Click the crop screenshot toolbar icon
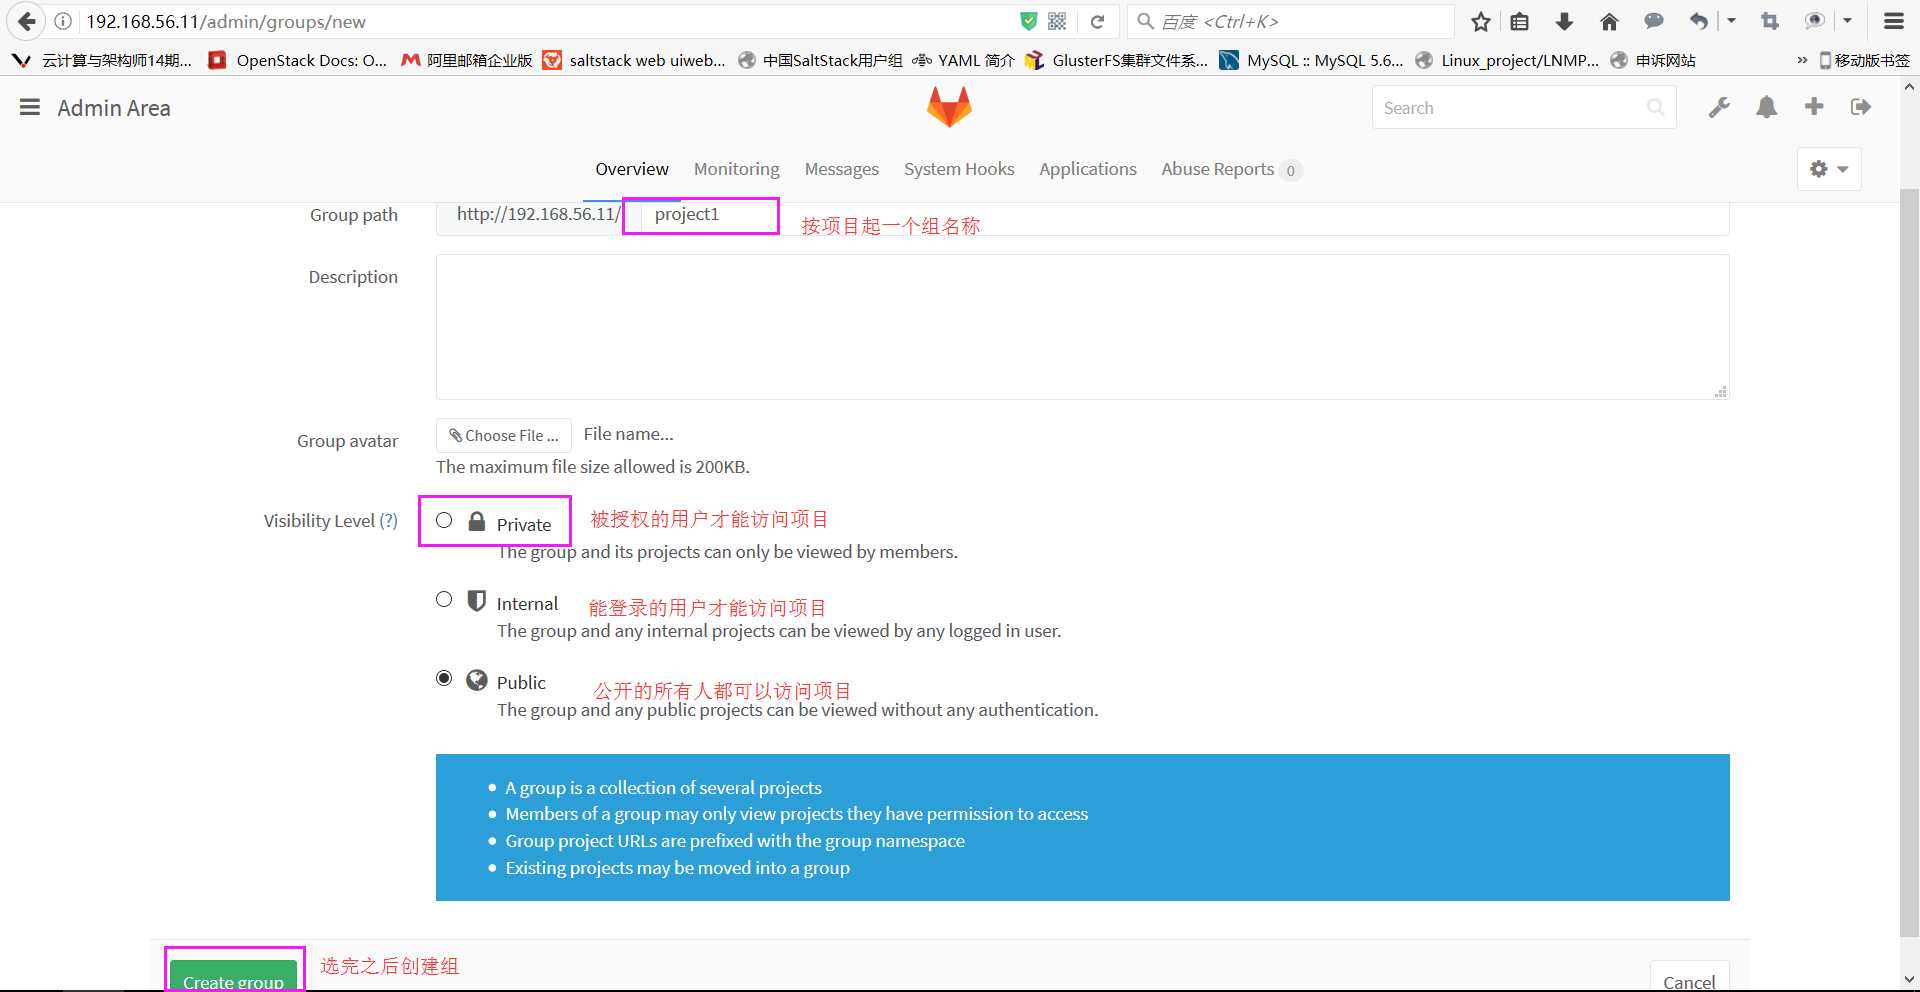The height and width of the screenshot is (992, 1920). click(x=1770, y=21)
